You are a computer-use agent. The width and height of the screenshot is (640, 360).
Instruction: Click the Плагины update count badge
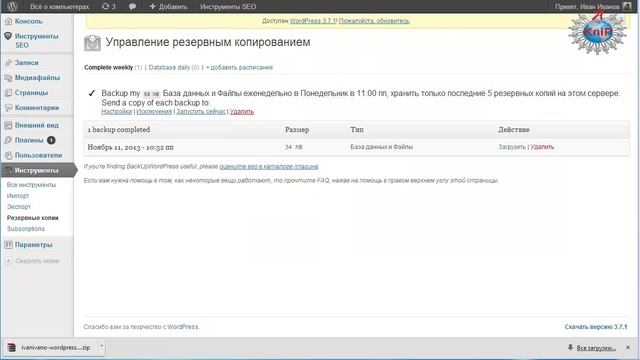pyautogui.click(x=51, y=140)
